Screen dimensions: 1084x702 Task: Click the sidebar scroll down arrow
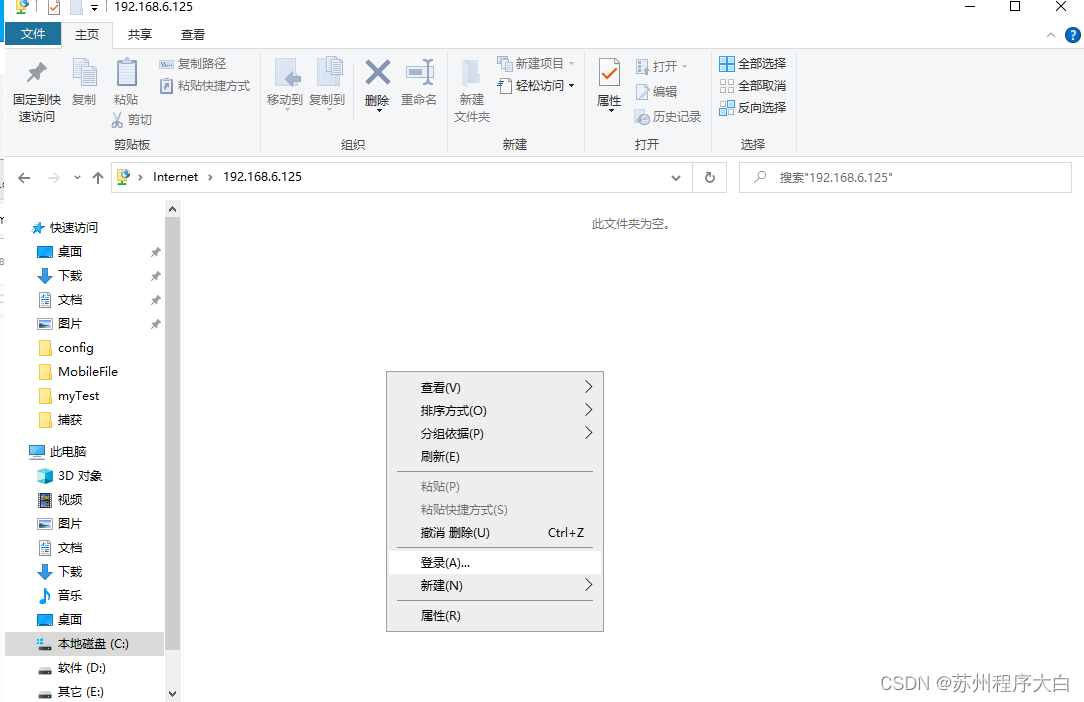click(x=173, y=693)
